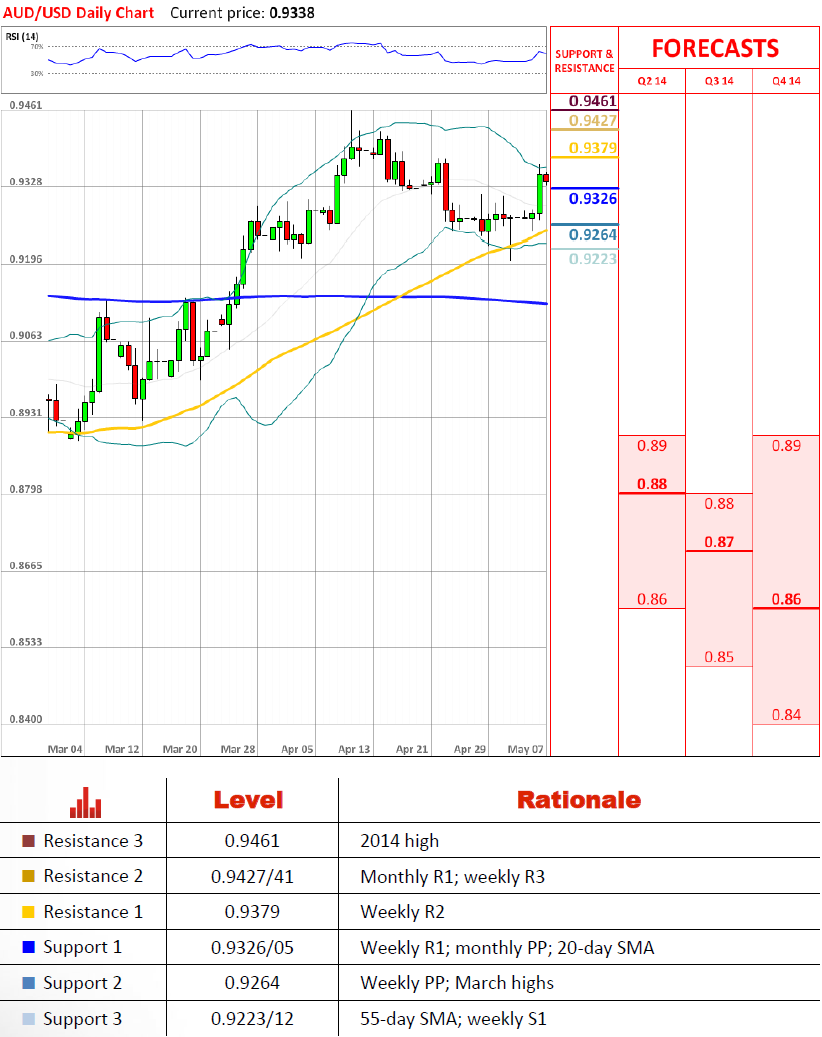This screenshot has height=1037, width=822.
Task: Click the 0.86 value in Q2 14 column
Action: 651,599
